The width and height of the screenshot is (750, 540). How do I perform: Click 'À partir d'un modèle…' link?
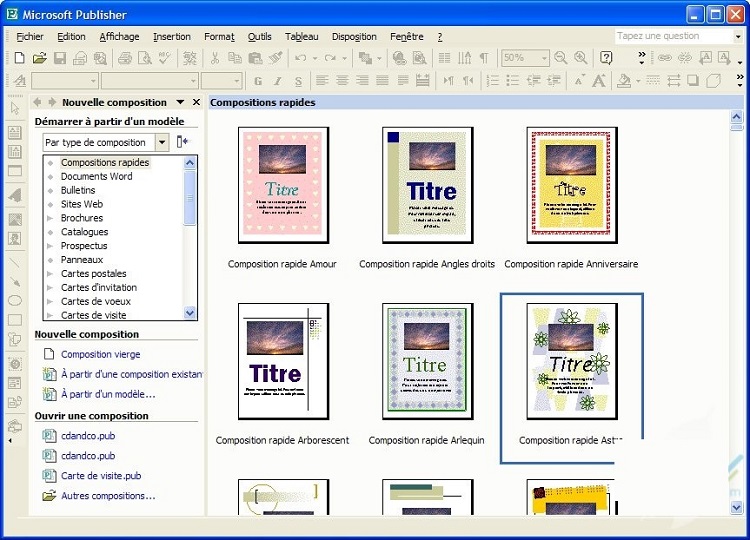(108, 395)
